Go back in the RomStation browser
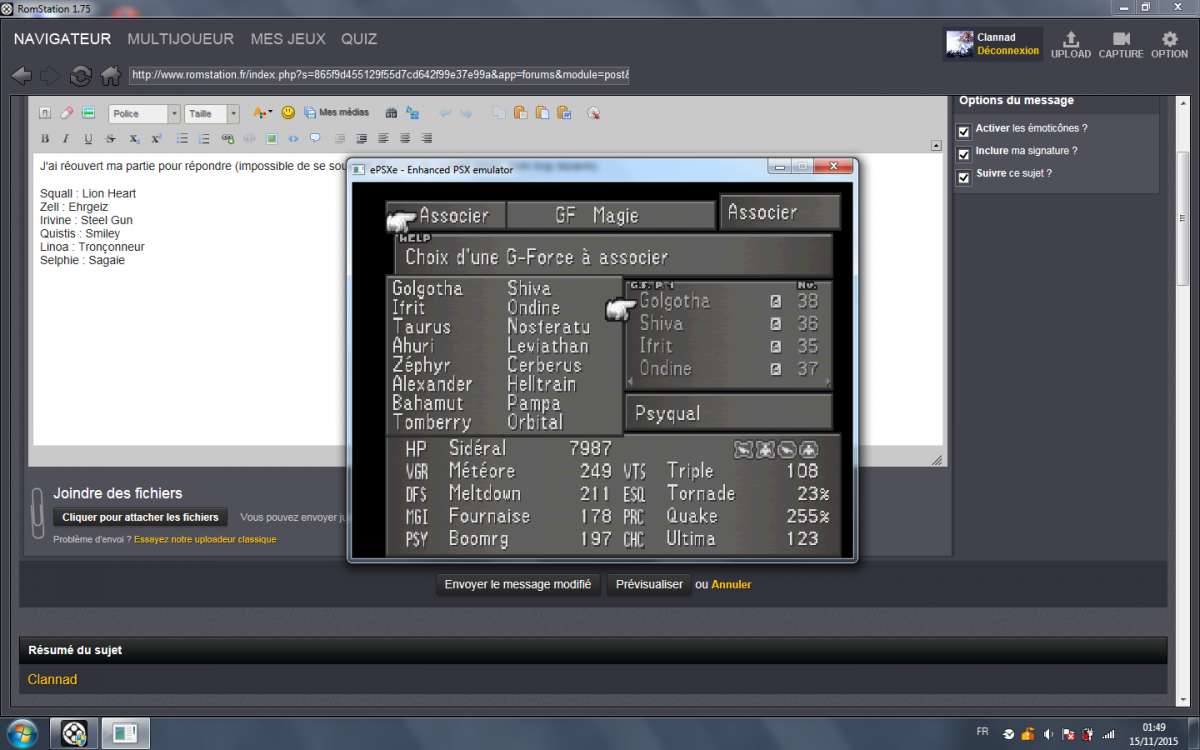This screenshot has width=1200, height=750. click(x=21, y=75)
